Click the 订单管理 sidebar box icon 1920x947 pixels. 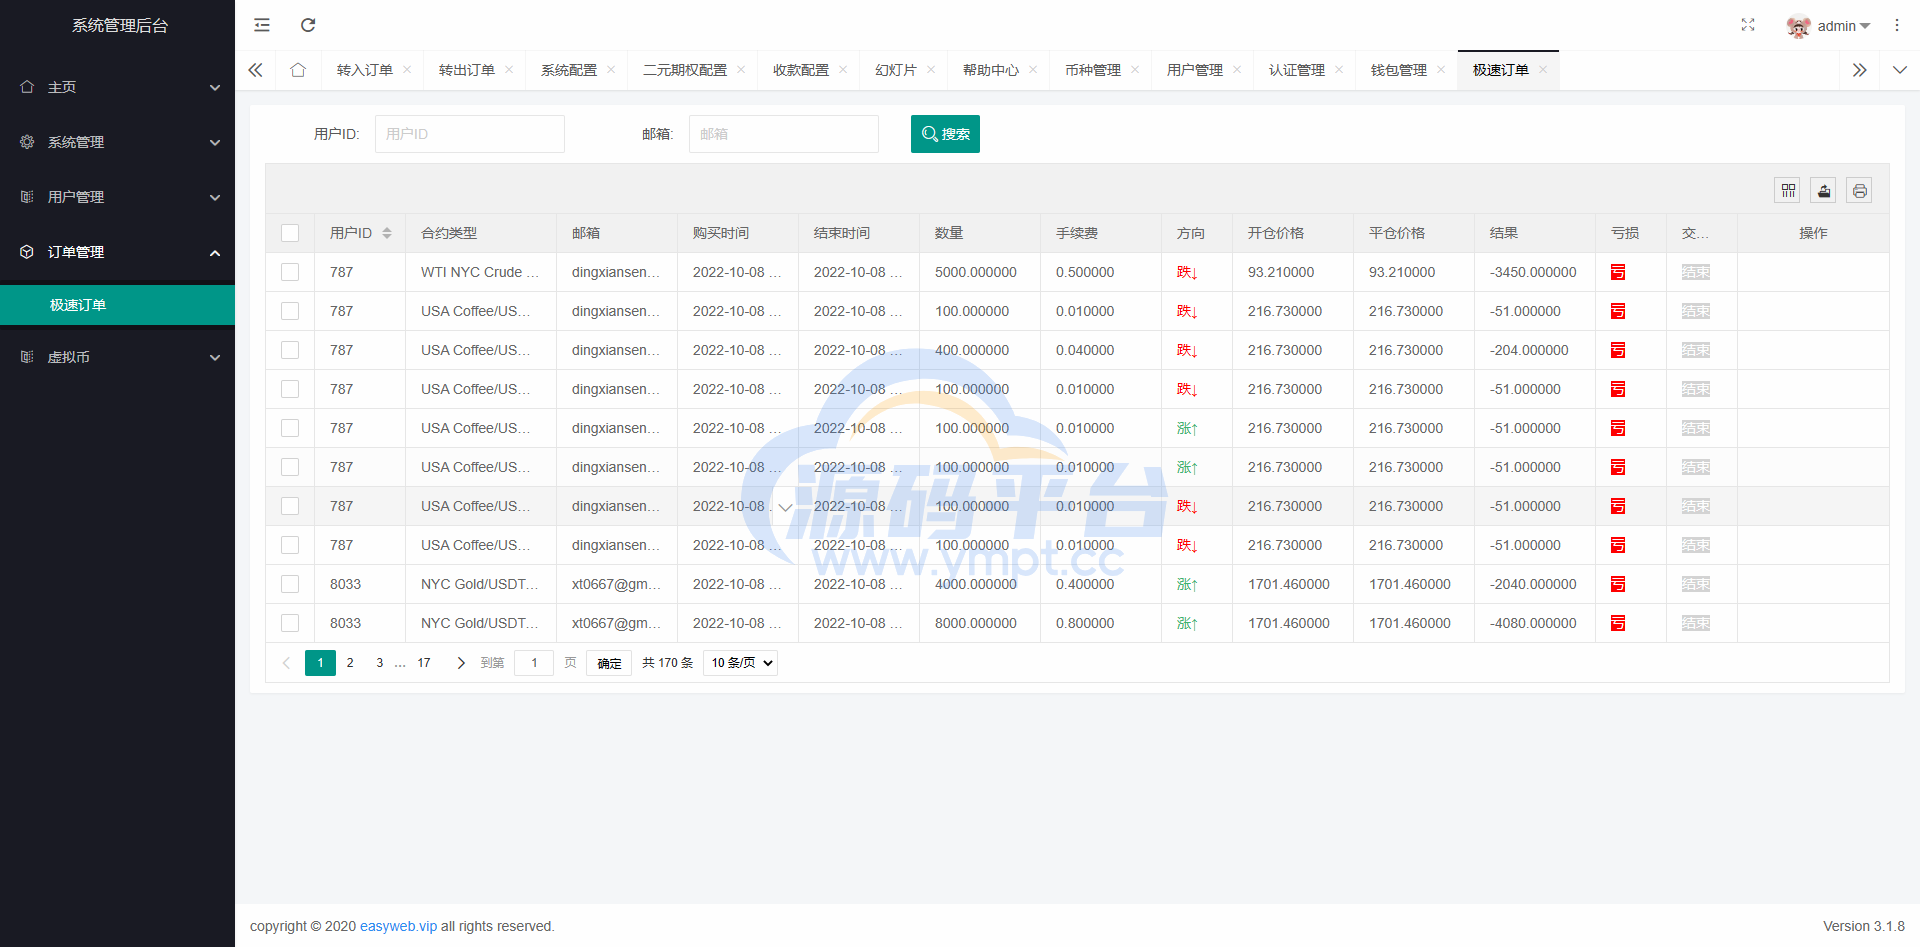[x=27, y=252]
